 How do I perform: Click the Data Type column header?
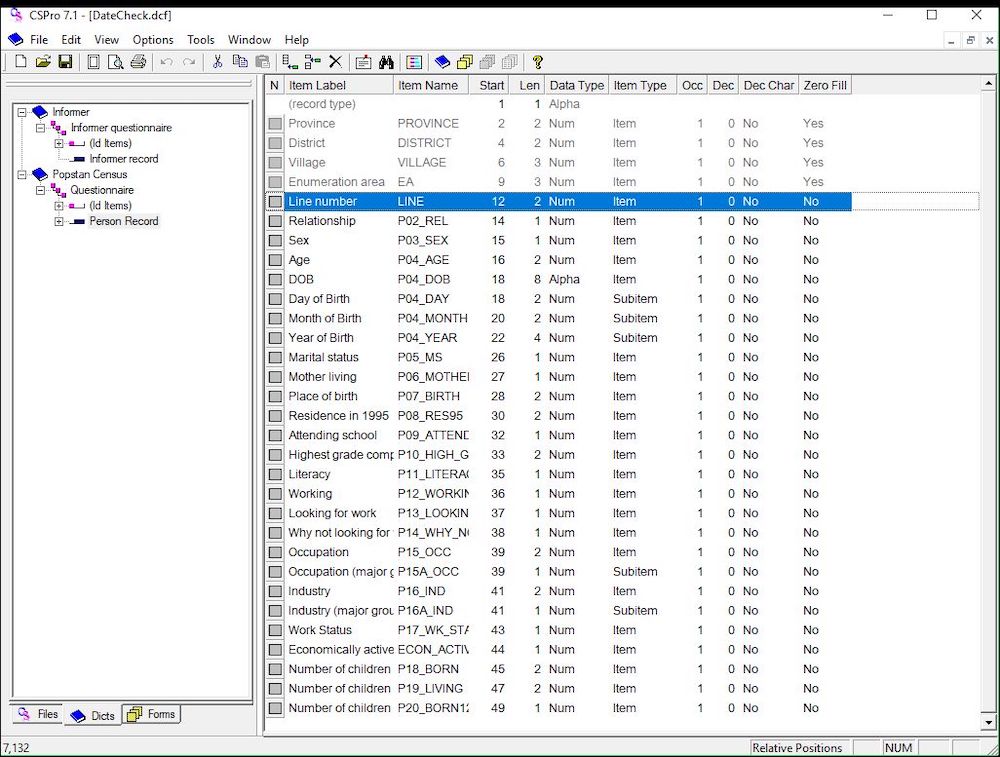tap(577, 85)
